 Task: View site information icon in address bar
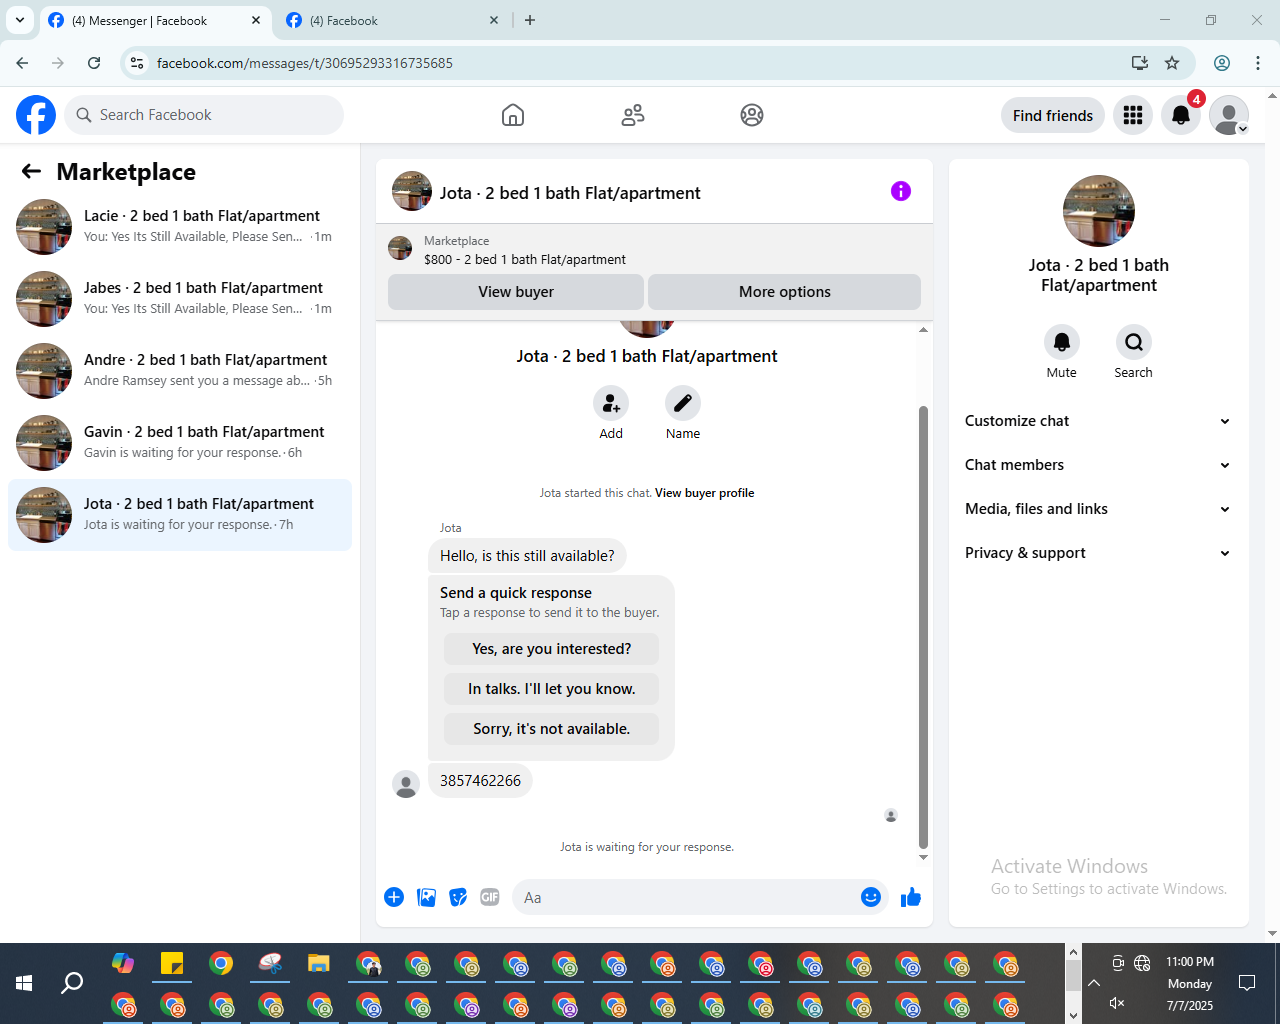(138, 63)
